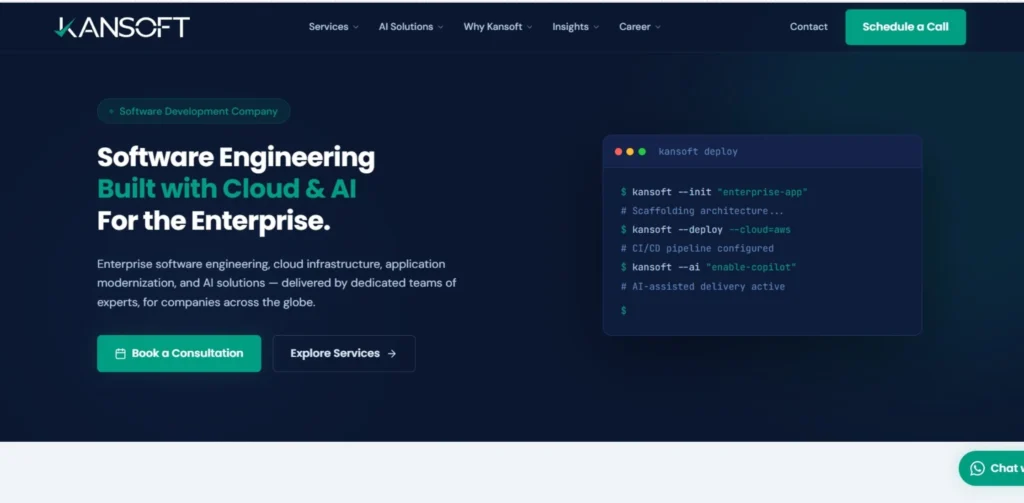Expand the Services chevron arrow
The image size is (1024, 503).
coord(356,27)
